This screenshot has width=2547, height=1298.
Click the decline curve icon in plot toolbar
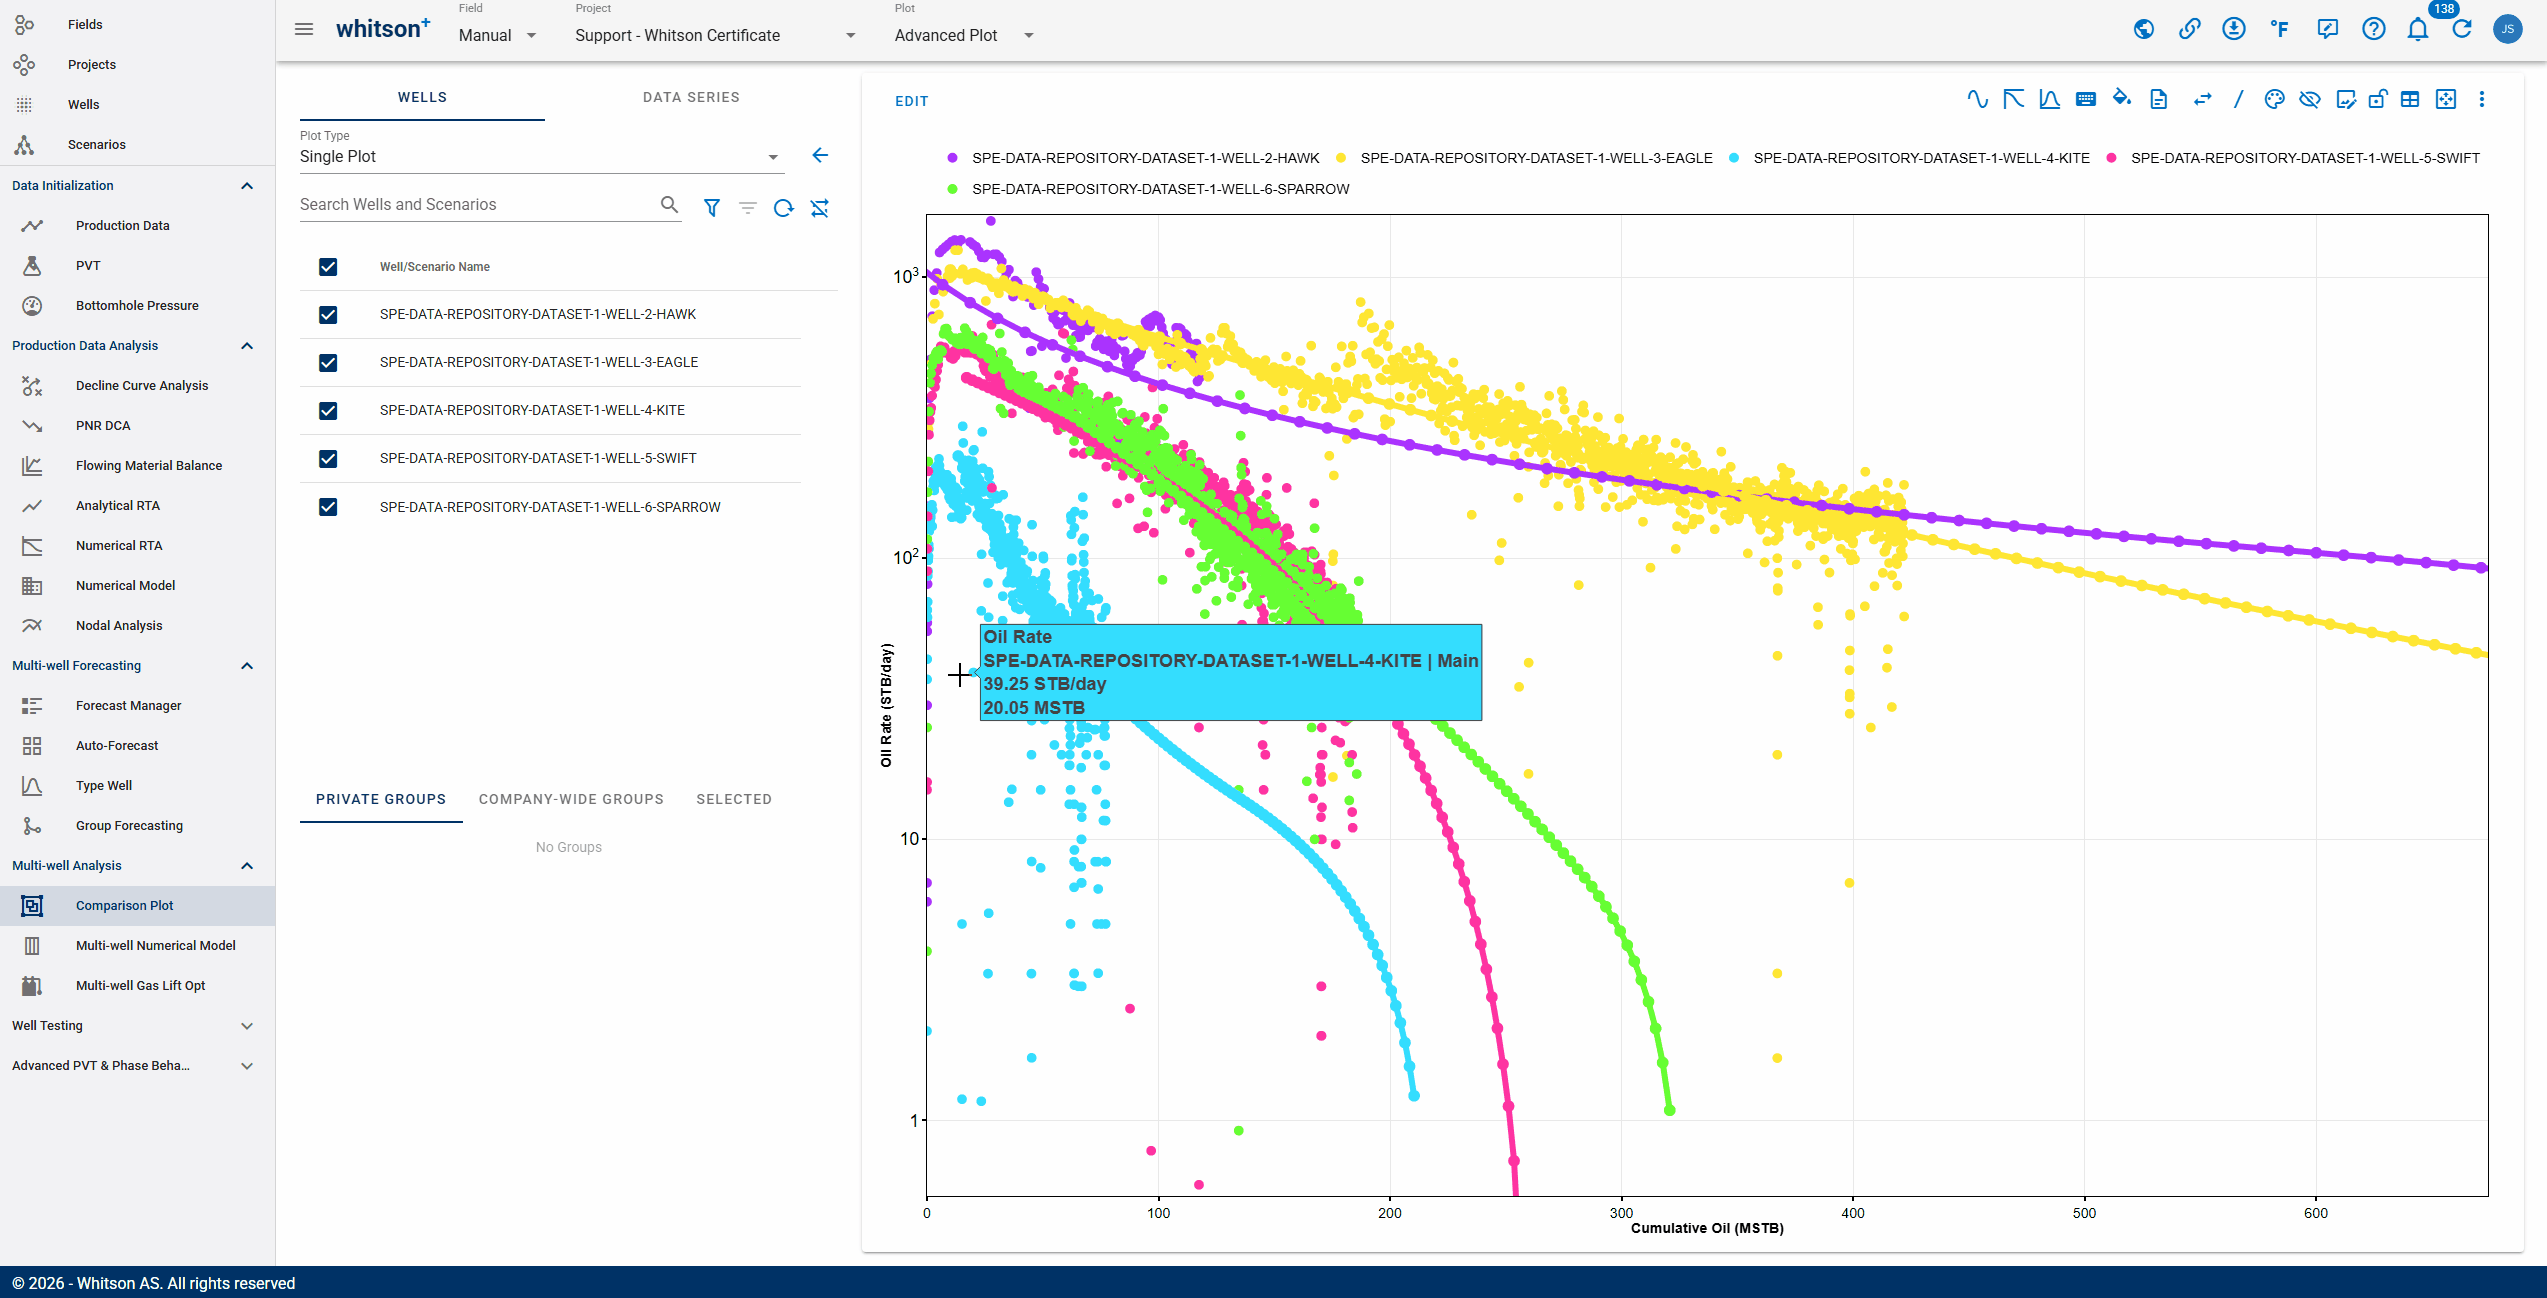point(2014,99)
